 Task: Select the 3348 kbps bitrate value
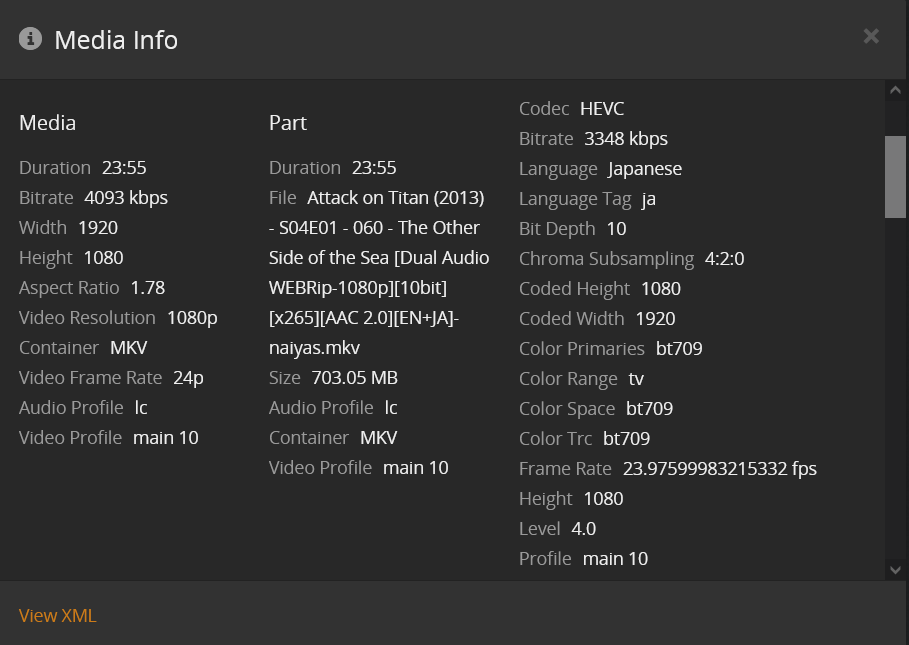tap(626, 138)
